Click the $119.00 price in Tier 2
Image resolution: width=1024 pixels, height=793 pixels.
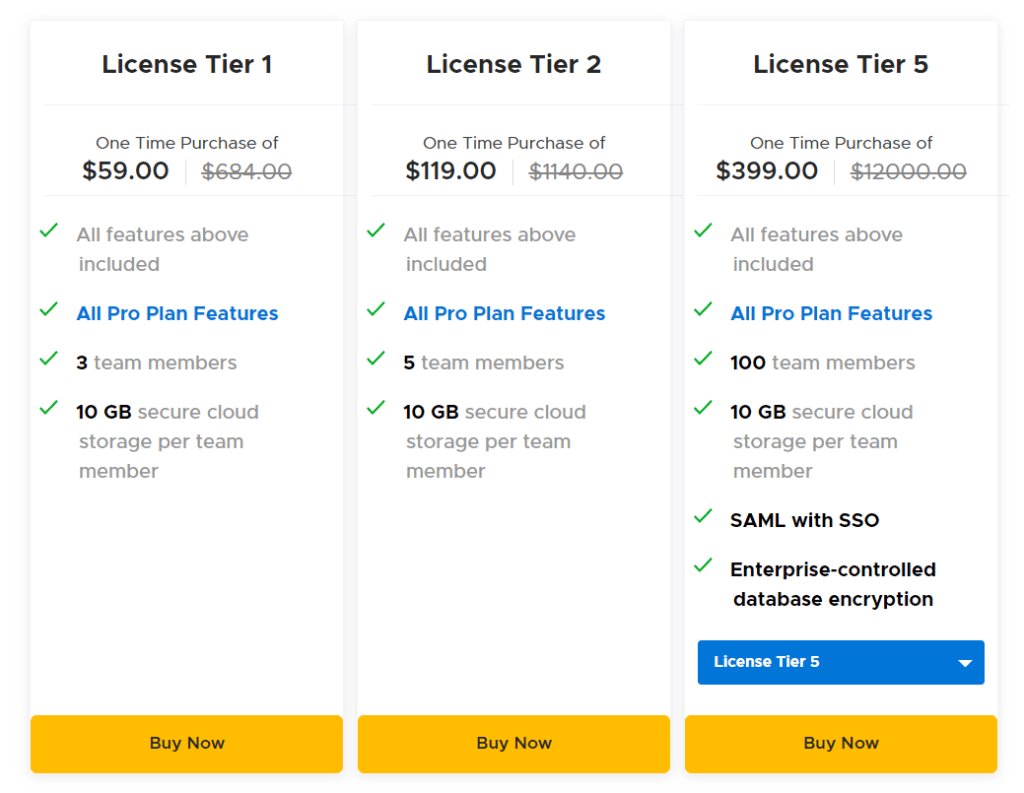tap(451, 171)
